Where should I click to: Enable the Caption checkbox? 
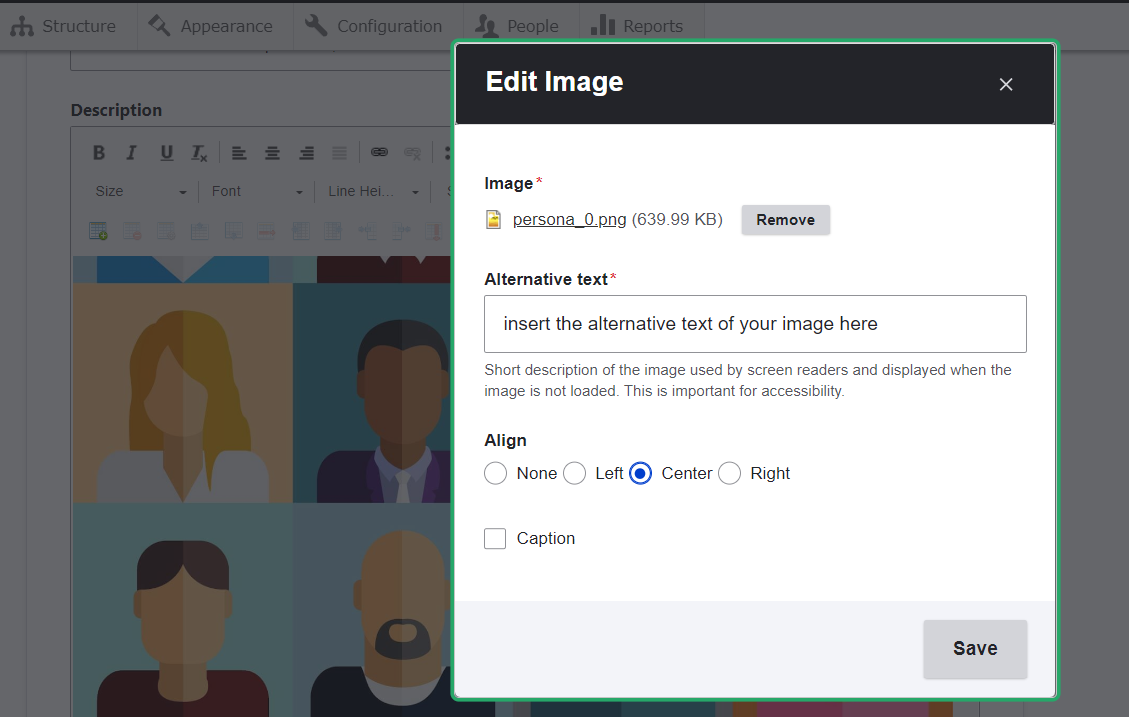(495, 538)
